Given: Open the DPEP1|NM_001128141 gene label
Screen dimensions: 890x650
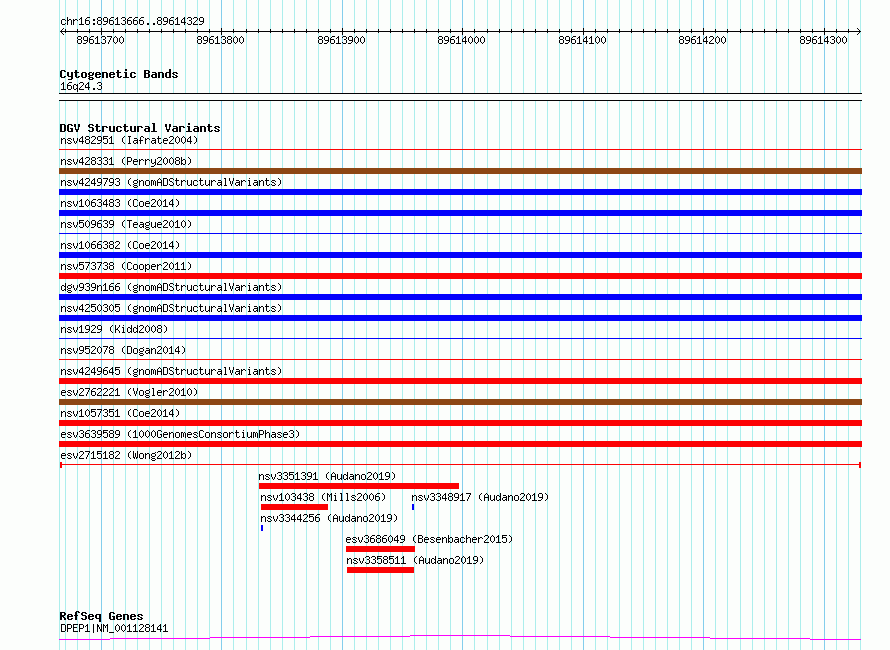Looking at the screenshot, I should [114, 628].
